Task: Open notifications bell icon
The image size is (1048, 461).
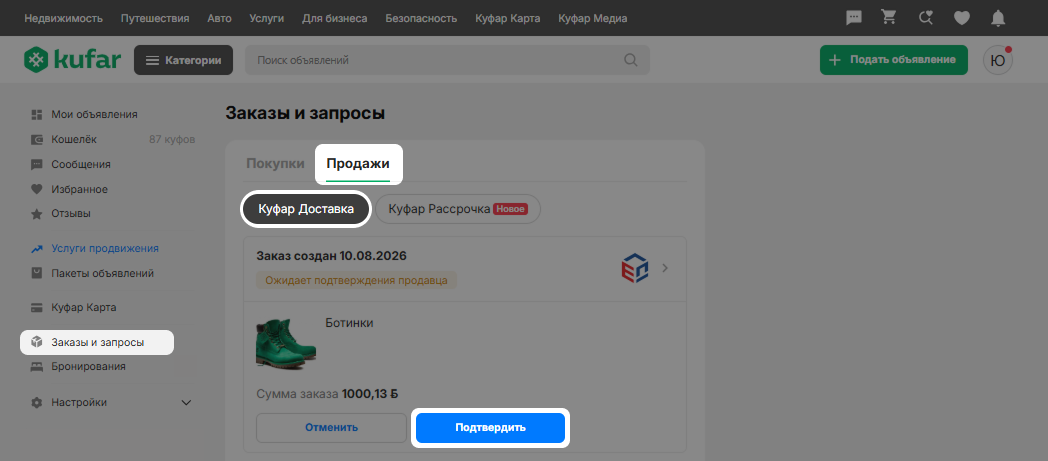Action: [x=998, y=18]
